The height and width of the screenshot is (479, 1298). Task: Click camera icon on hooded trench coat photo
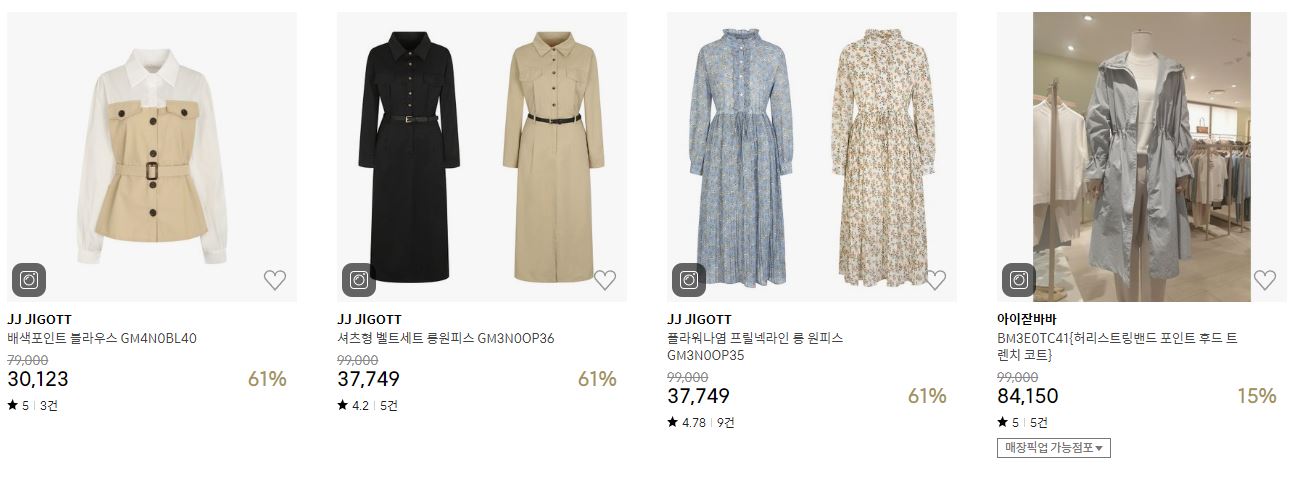(x=1019, y=280)
